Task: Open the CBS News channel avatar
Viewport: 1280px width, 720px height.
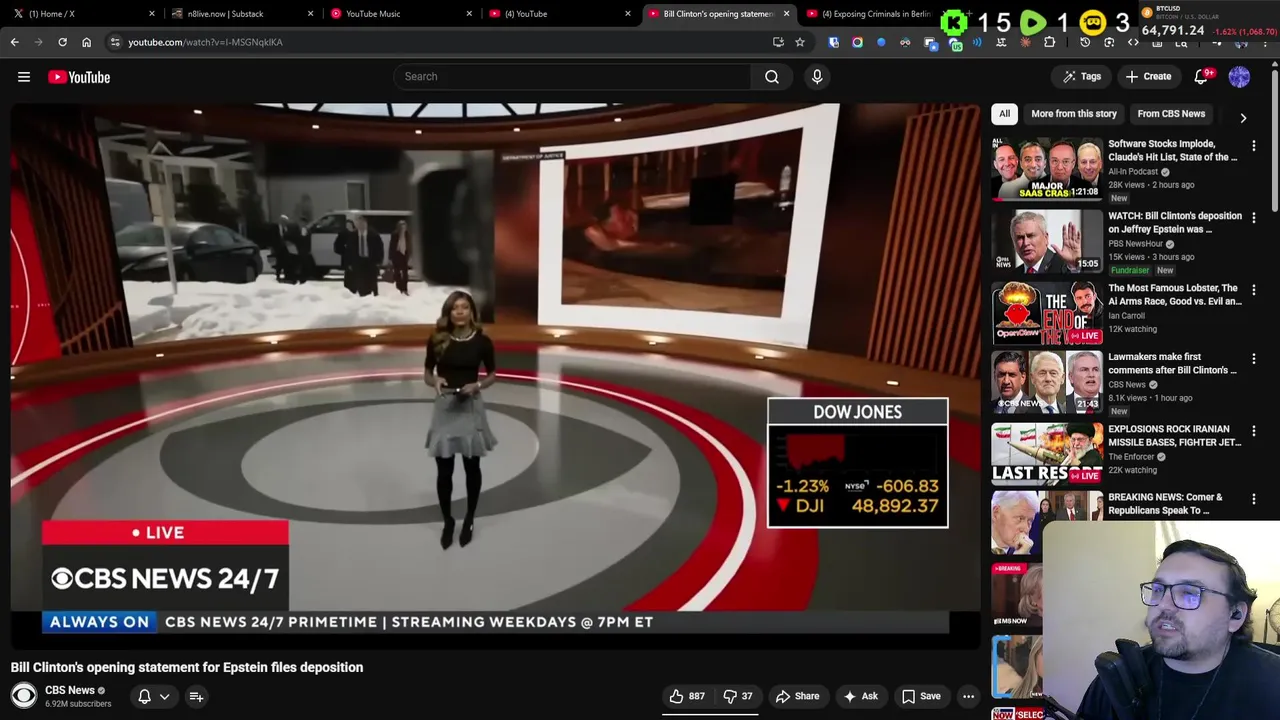Action: point(24,695)
